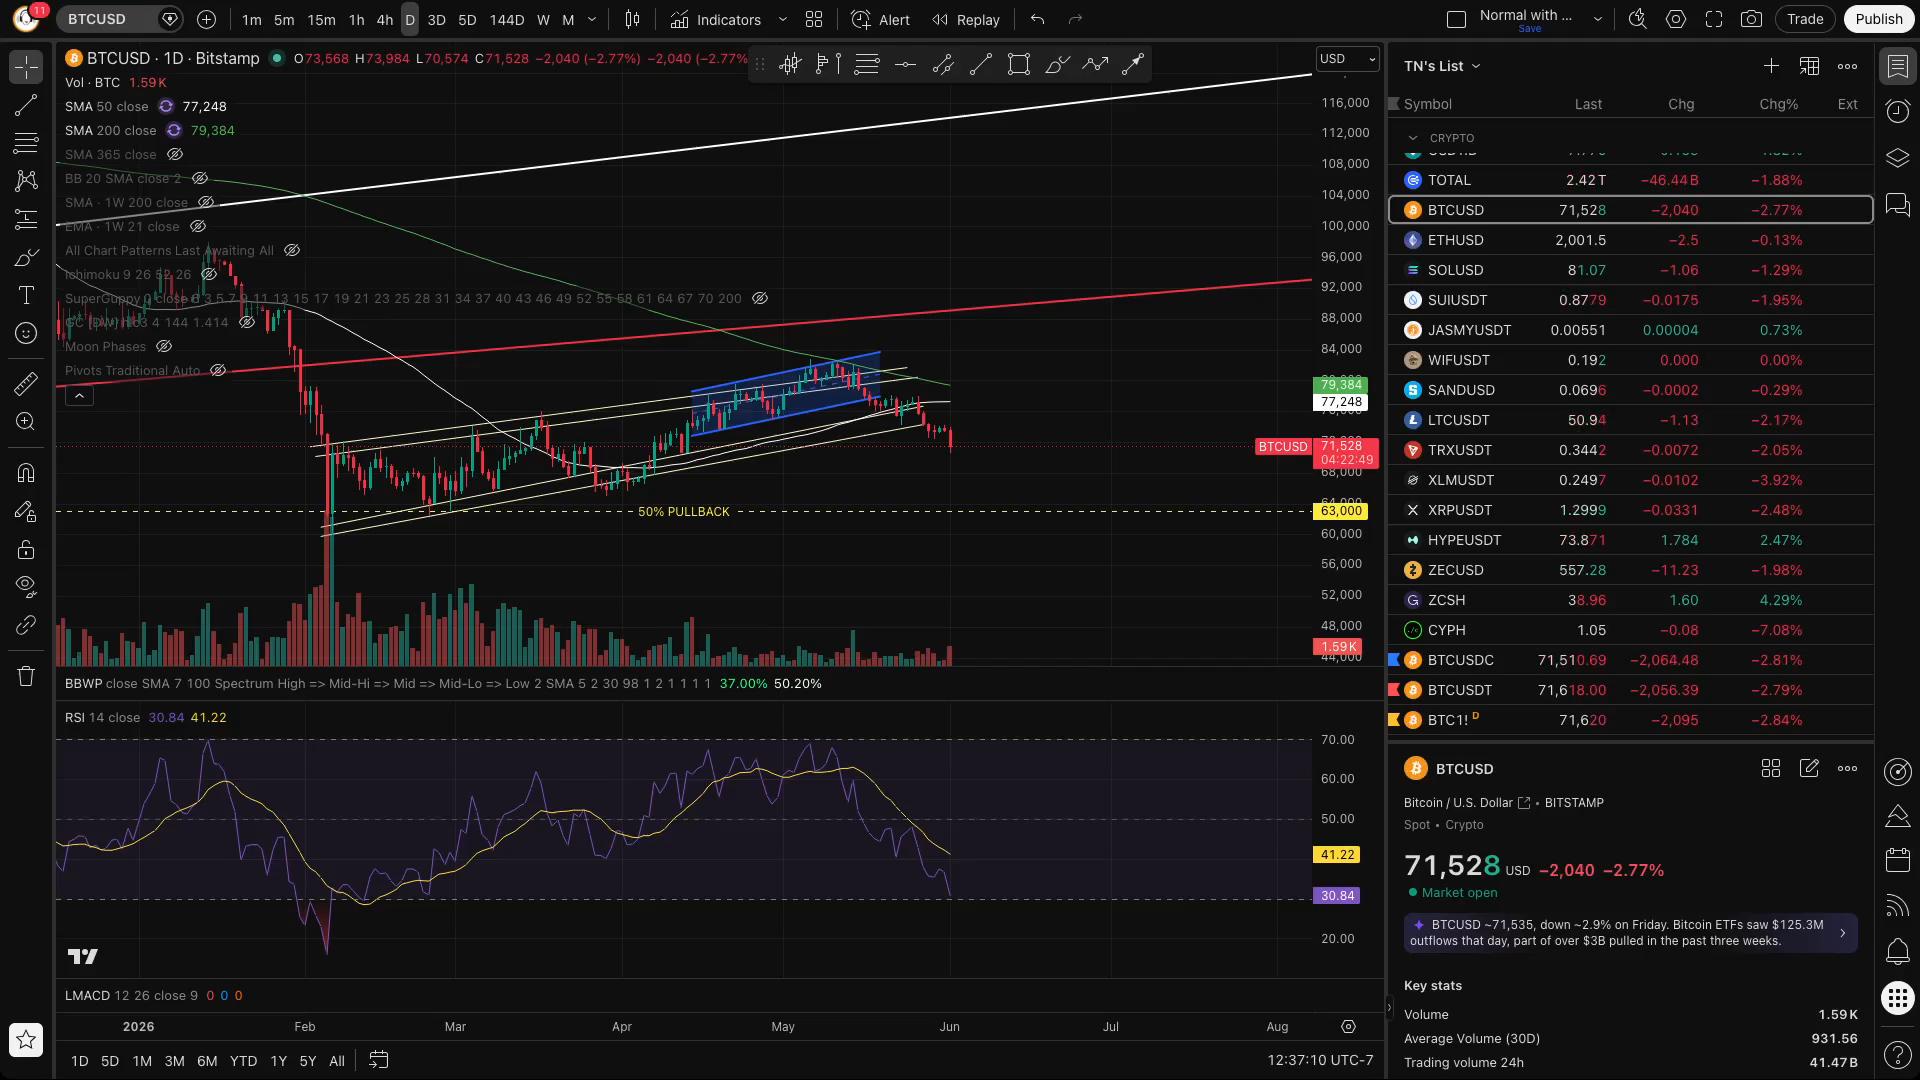
Task: Set date range to 6M
Action: point(207,1061)
